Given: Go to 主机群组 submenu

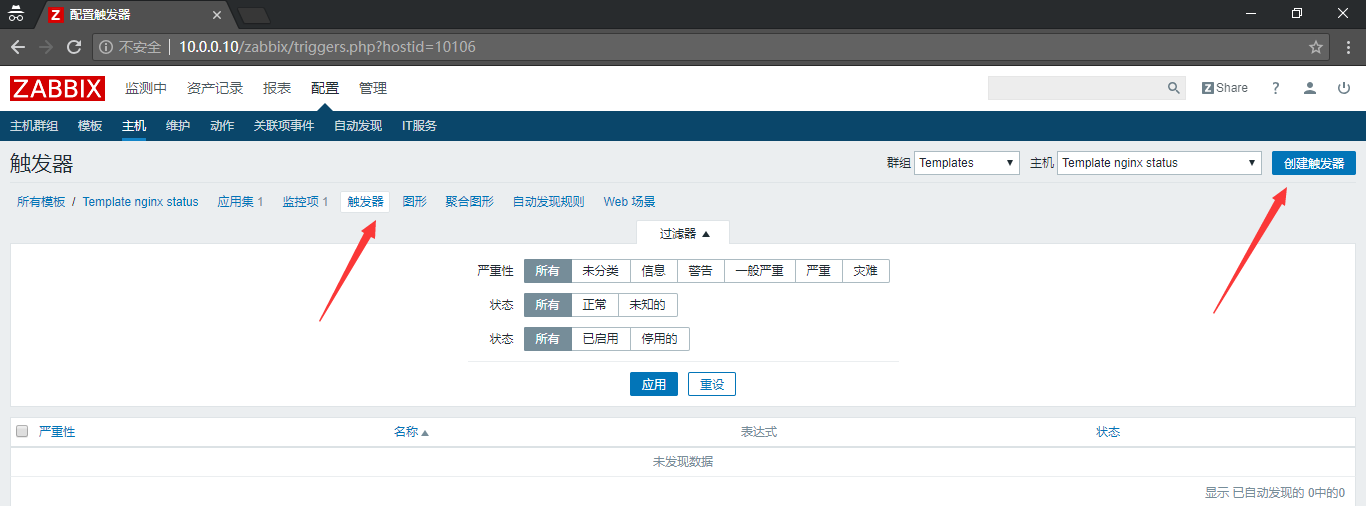Looking at the screenshot, I should click(34, 126).
